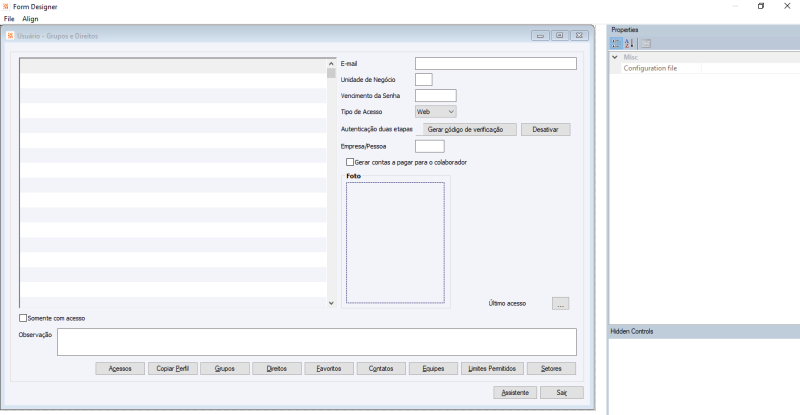Collapse the Misc category expander
The height and width of the screenshot is (415, 800).
tap(615, 57)
